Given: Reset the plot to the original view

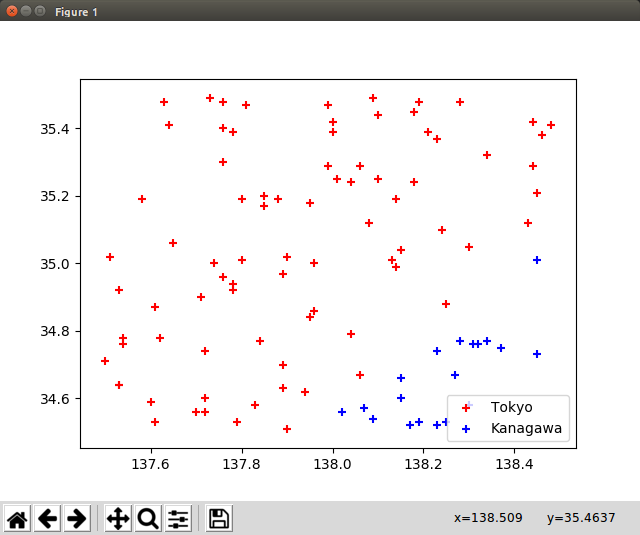Looking at the screenshot, I should [17, 519].
